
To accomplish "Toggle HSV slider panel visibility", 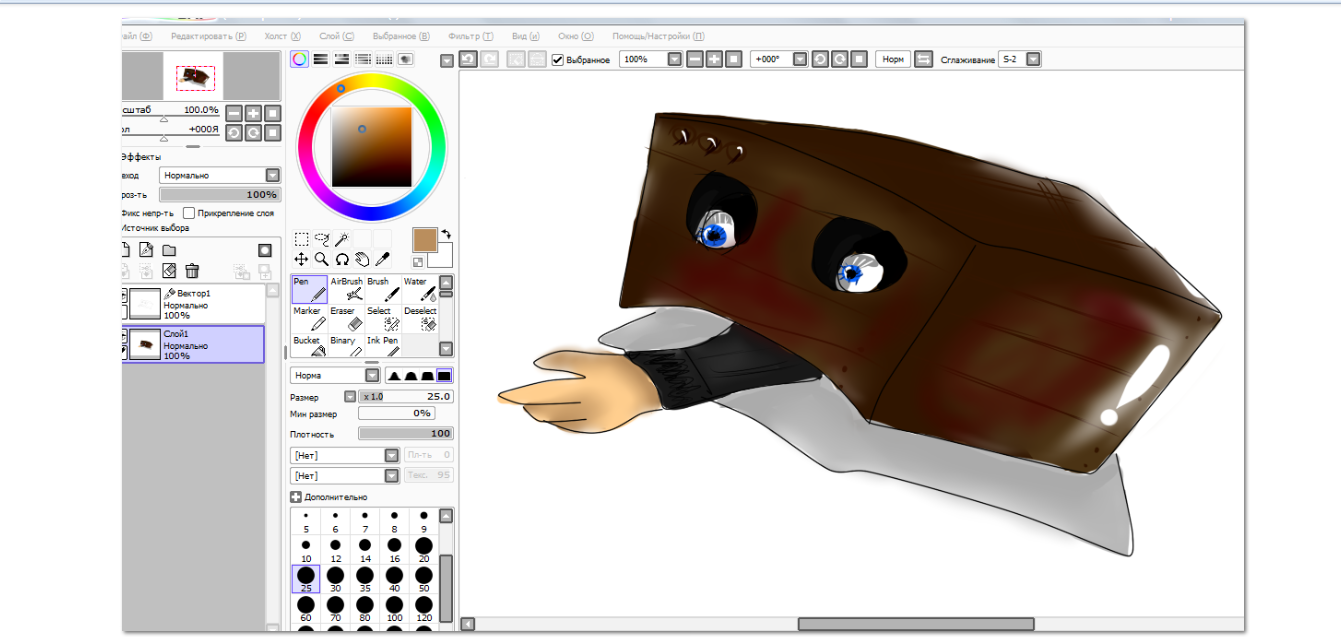I will (342, 59).
